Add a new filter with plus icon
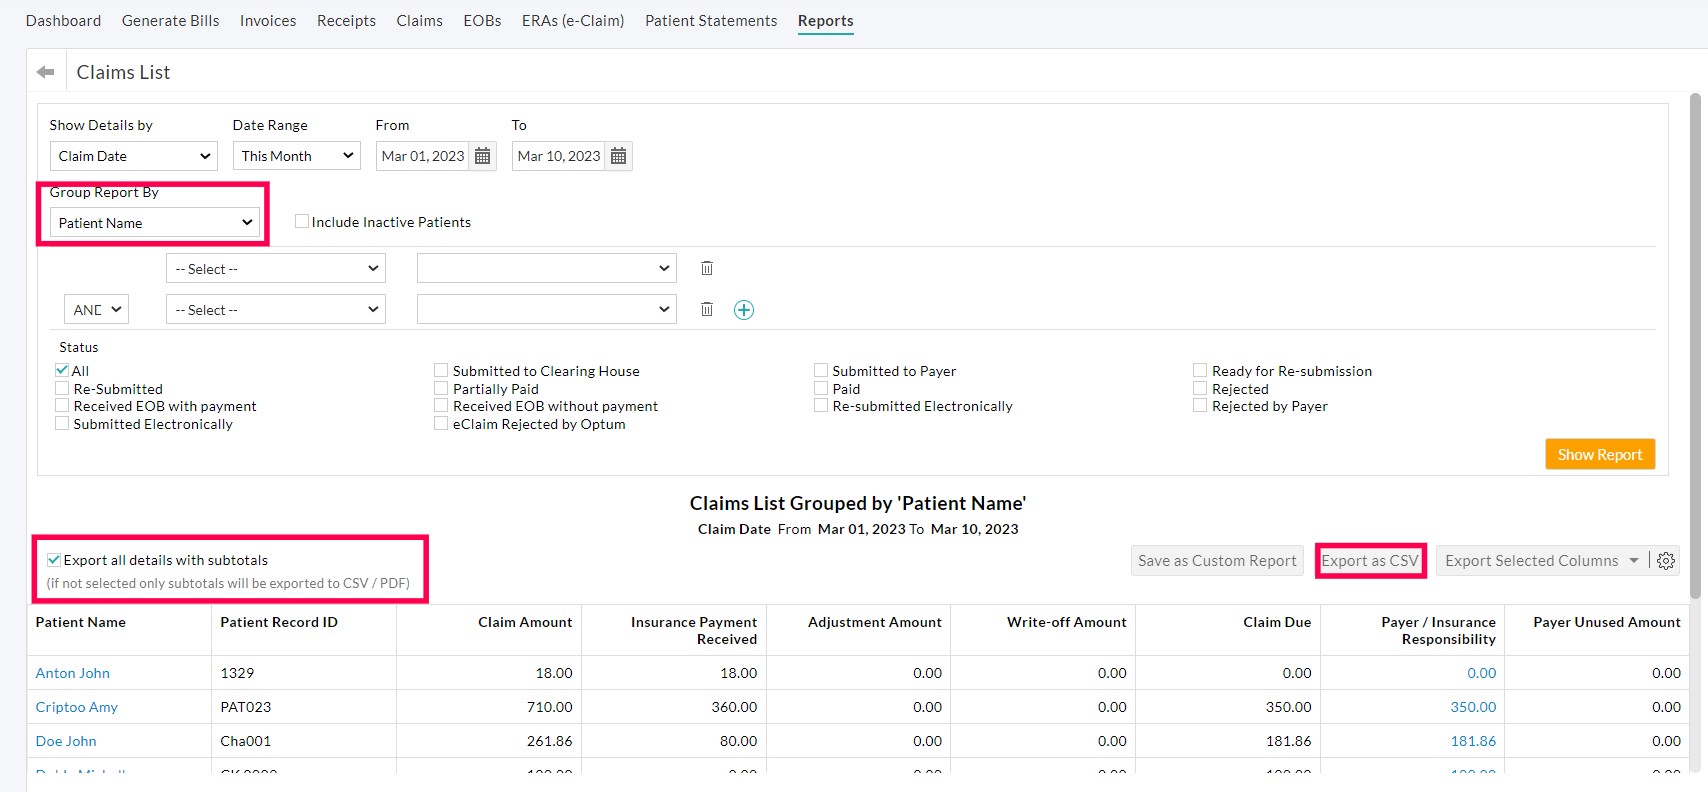 744,310
